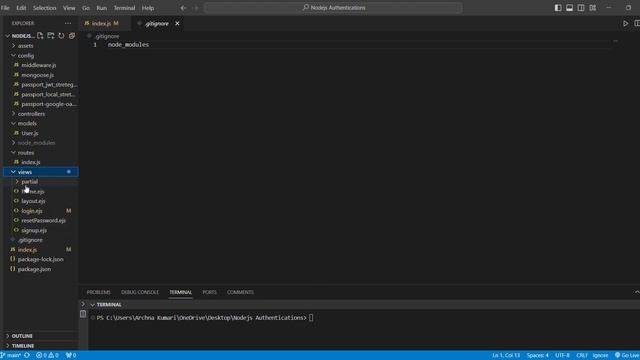Expand the Outline section

(22, 336)
